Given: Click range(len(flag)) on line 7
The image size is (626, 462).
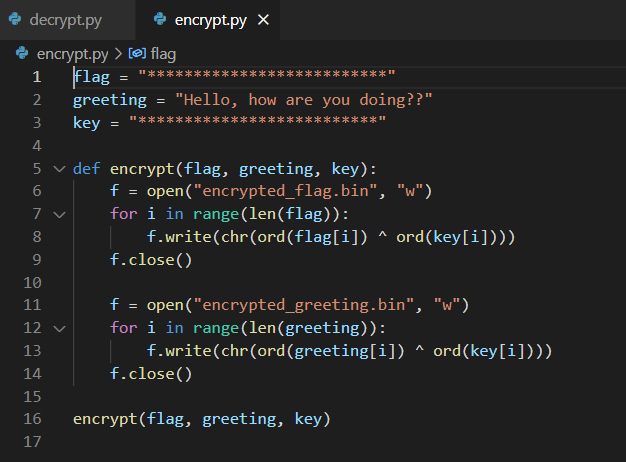Looking at the screenshot, I should (x=266, y=214).
